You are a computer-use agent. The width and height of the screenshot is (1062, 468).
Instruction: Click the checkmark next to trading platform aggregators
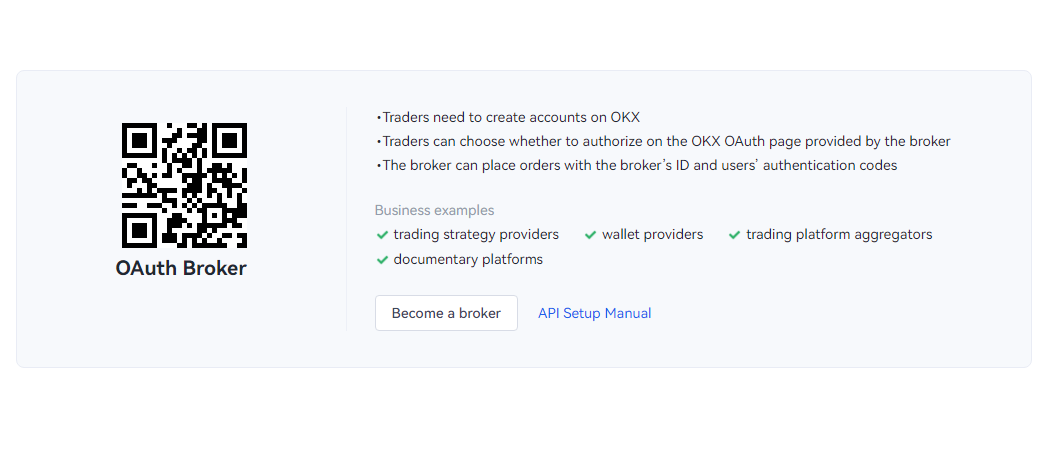pyautogui.click(x=735, y=235)
